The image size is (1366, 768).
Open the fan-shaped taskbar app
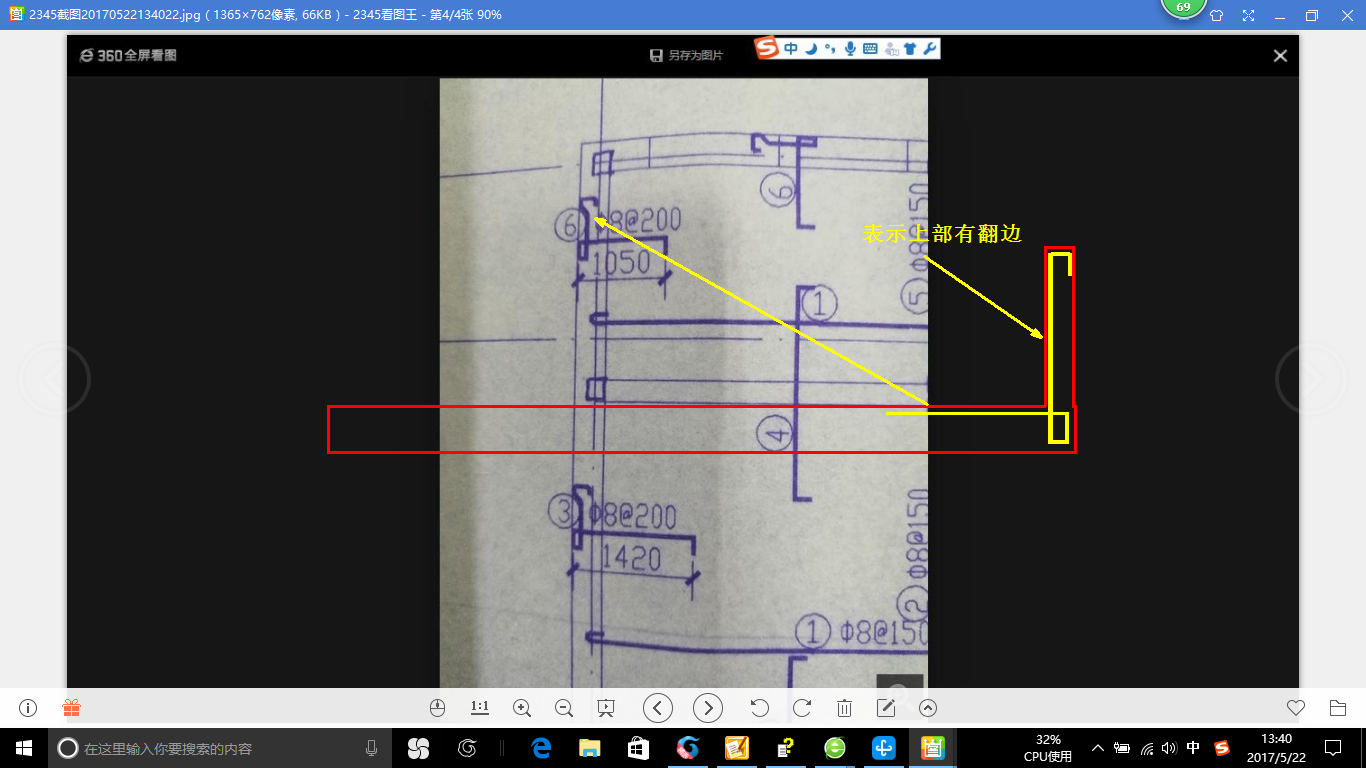(x=418, y=748)
